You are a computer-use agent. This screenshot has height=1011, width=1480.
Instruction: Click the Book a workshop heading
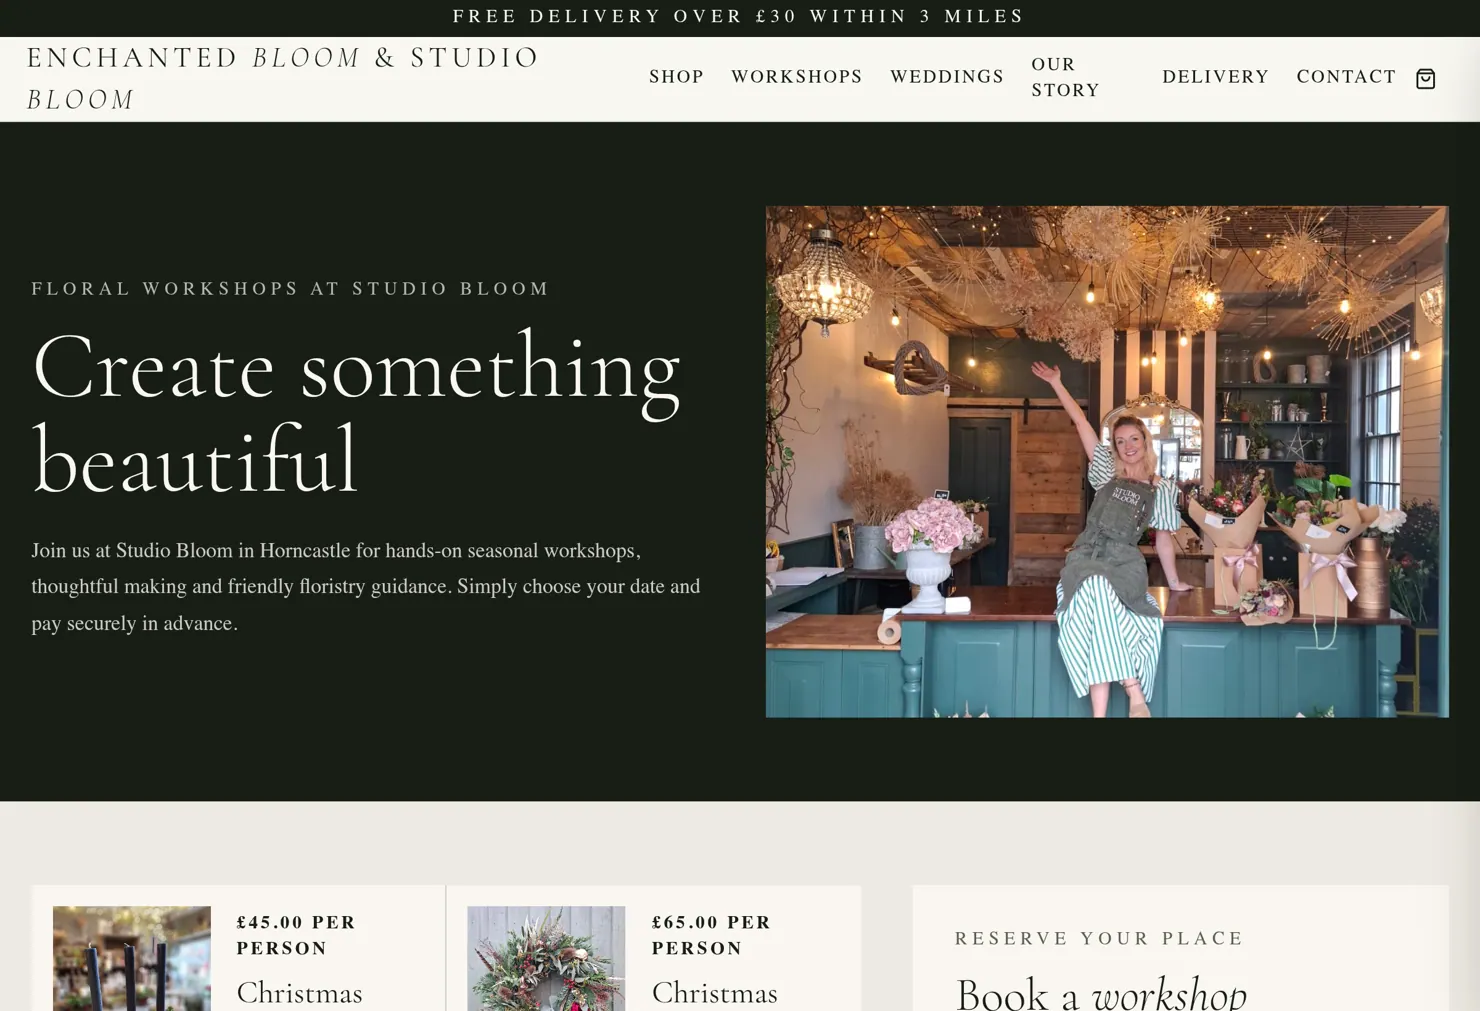1101,993
